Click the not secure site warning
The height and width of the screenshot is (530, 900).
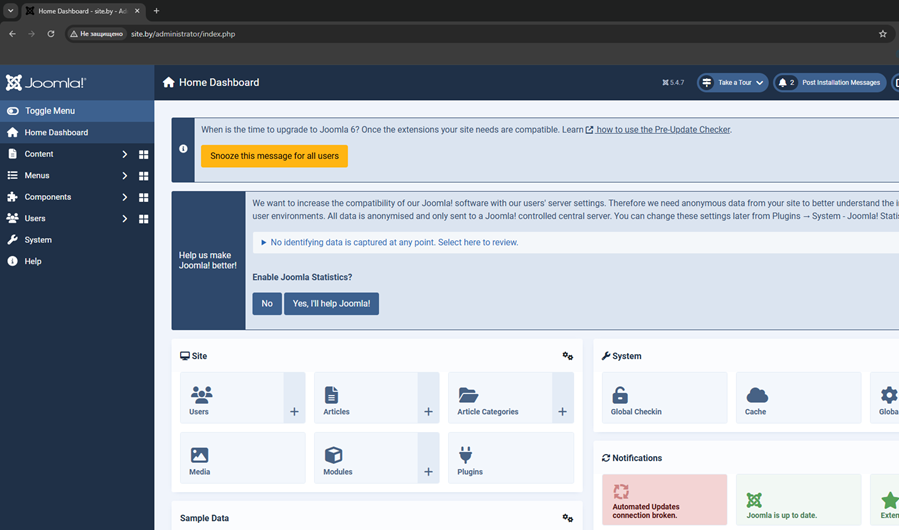coord(96,34)
